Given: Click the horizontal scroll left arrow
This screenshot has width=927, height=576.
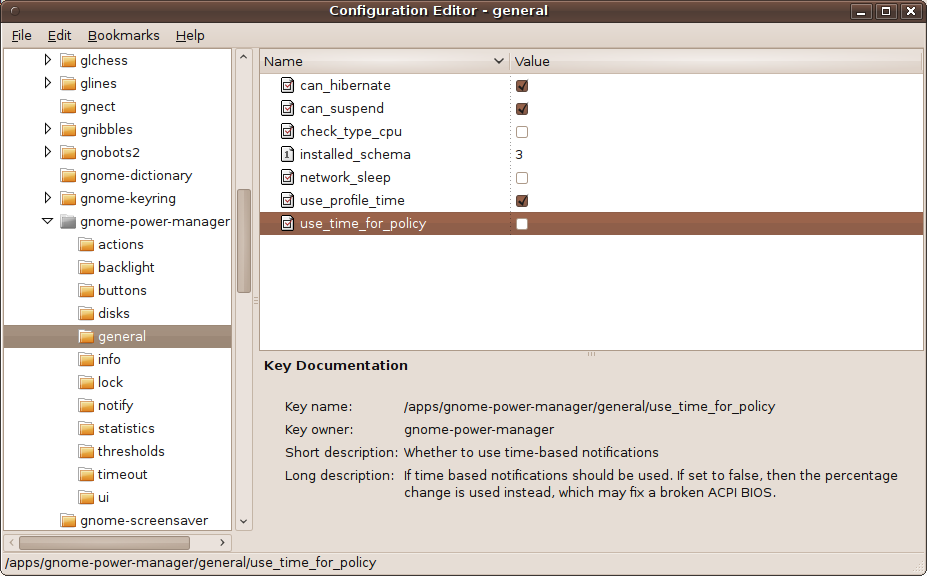Looking at the screenshot, I should [x=11, y=542].
